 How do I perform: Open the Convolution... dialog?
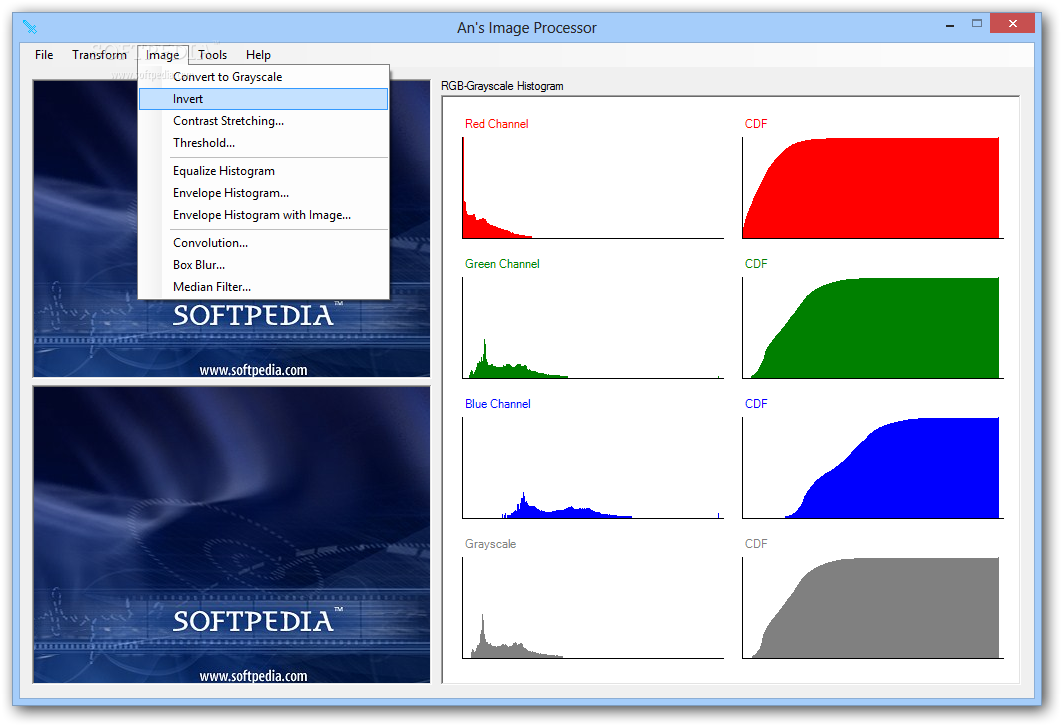click(x=263, y=242)
